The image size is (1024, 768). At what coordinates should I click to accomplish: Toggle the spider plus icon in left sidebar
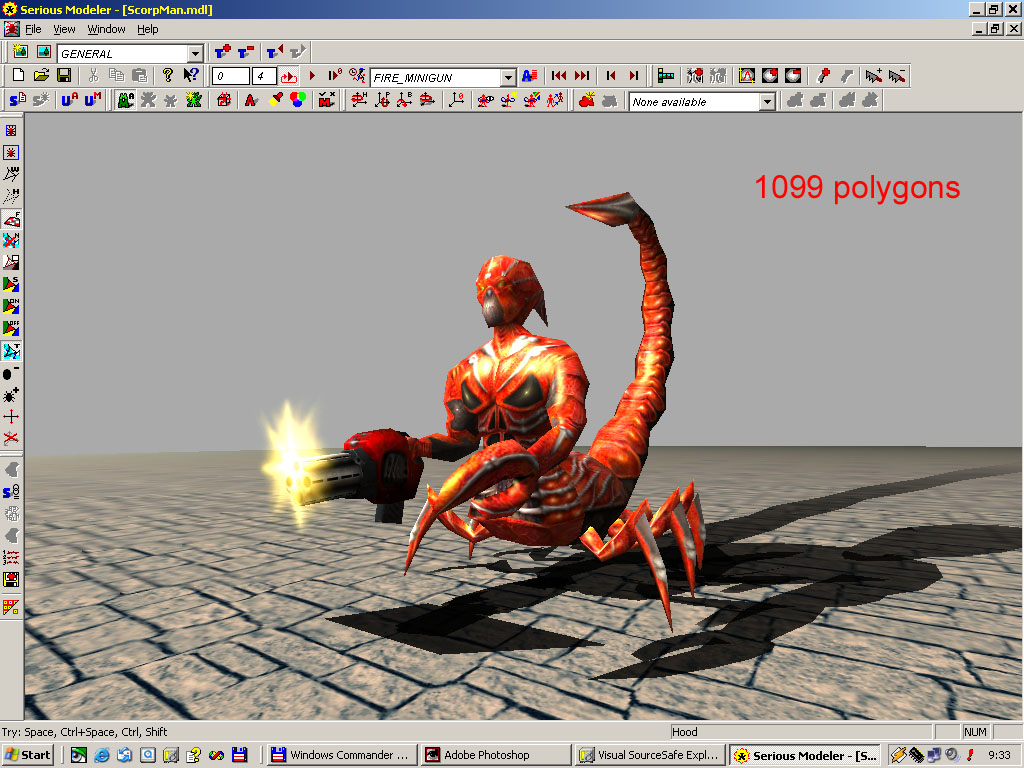[x=11, y=395]
